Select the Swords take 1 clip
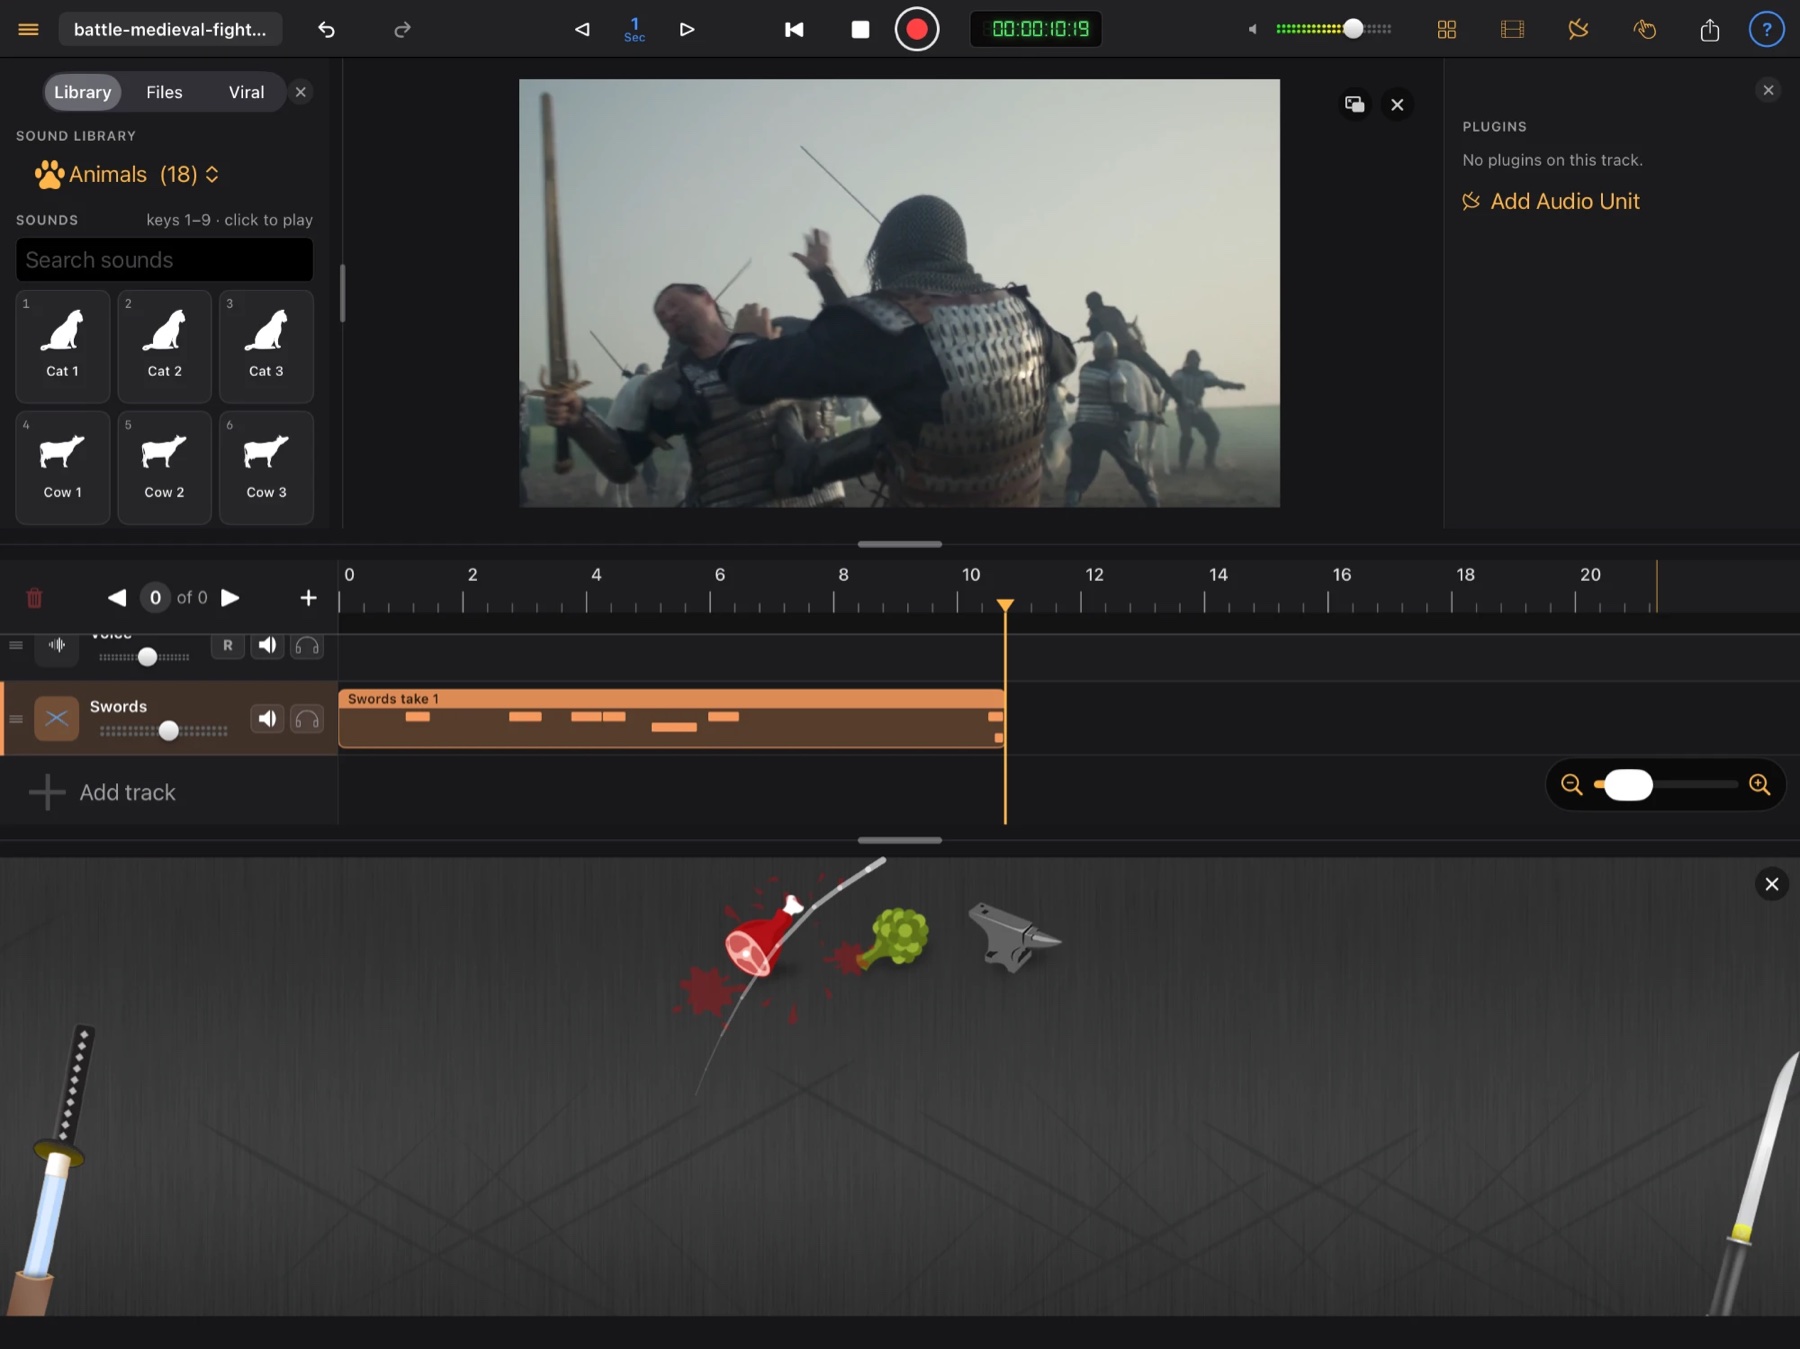Screen dimensions: 1800x1349 point(671,718)
